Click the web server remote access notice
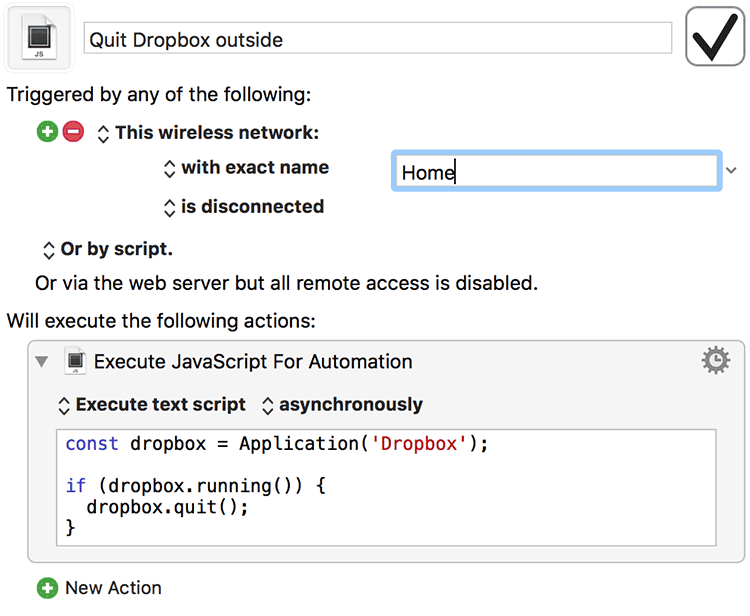The width and height of the screenshot is (750, 616). tap(287, 283)
